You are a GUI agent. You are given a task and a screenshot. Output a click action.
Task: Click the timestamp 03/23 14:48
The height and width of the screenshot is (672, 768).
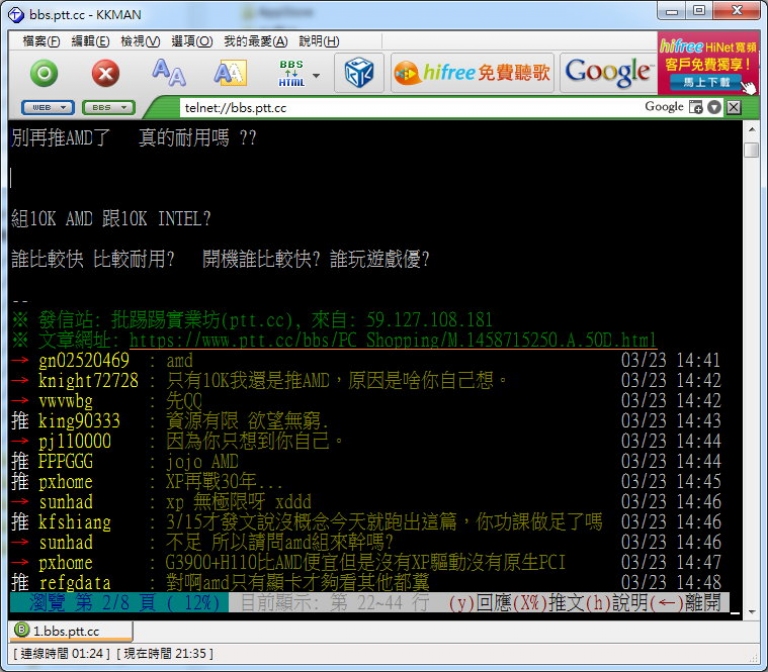671,583
